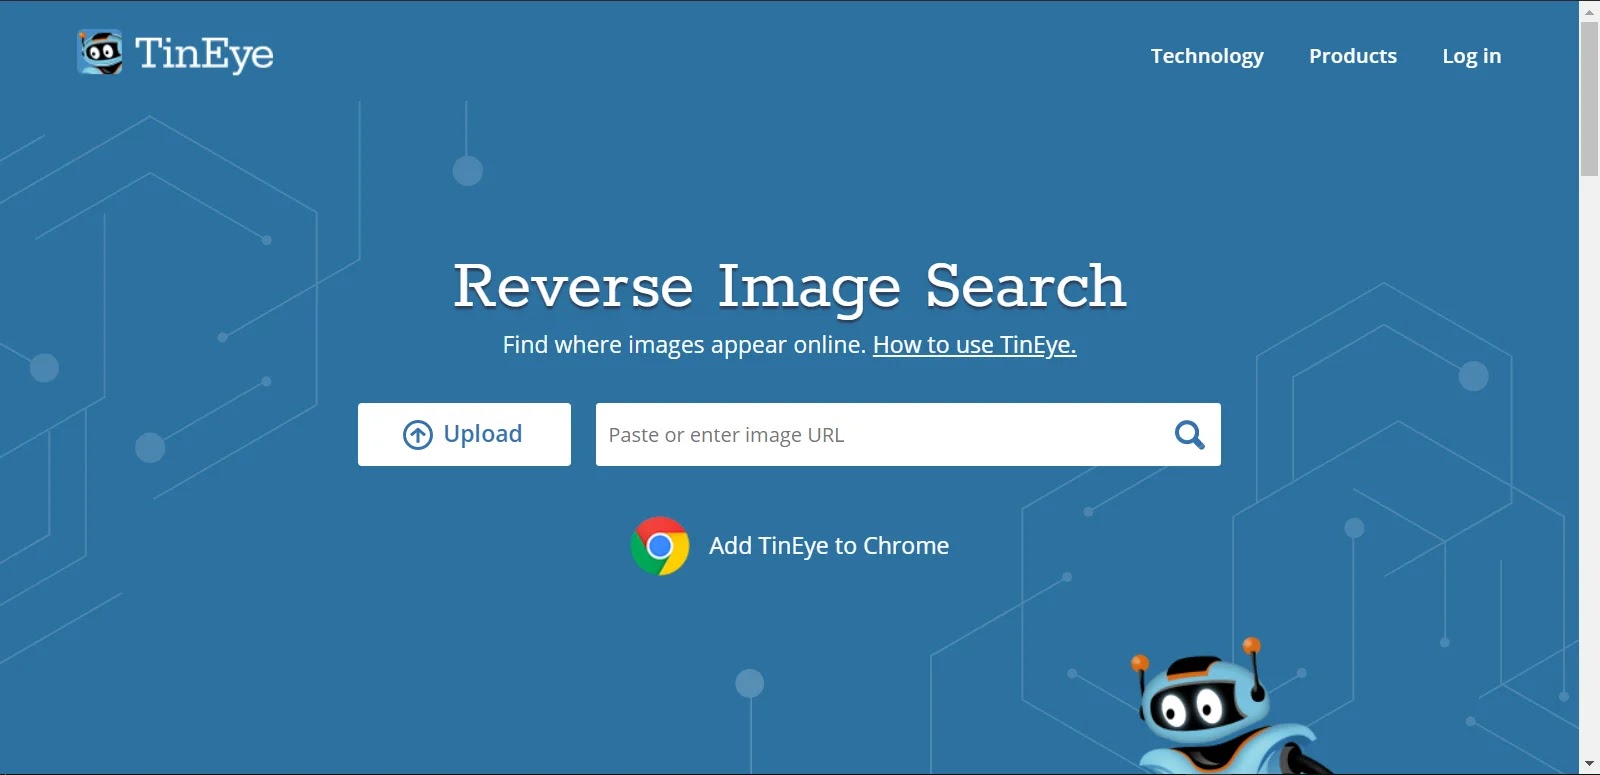Click the Log in link
This screenshot has width=1600, height=775.
click(x=1472, y=56)
